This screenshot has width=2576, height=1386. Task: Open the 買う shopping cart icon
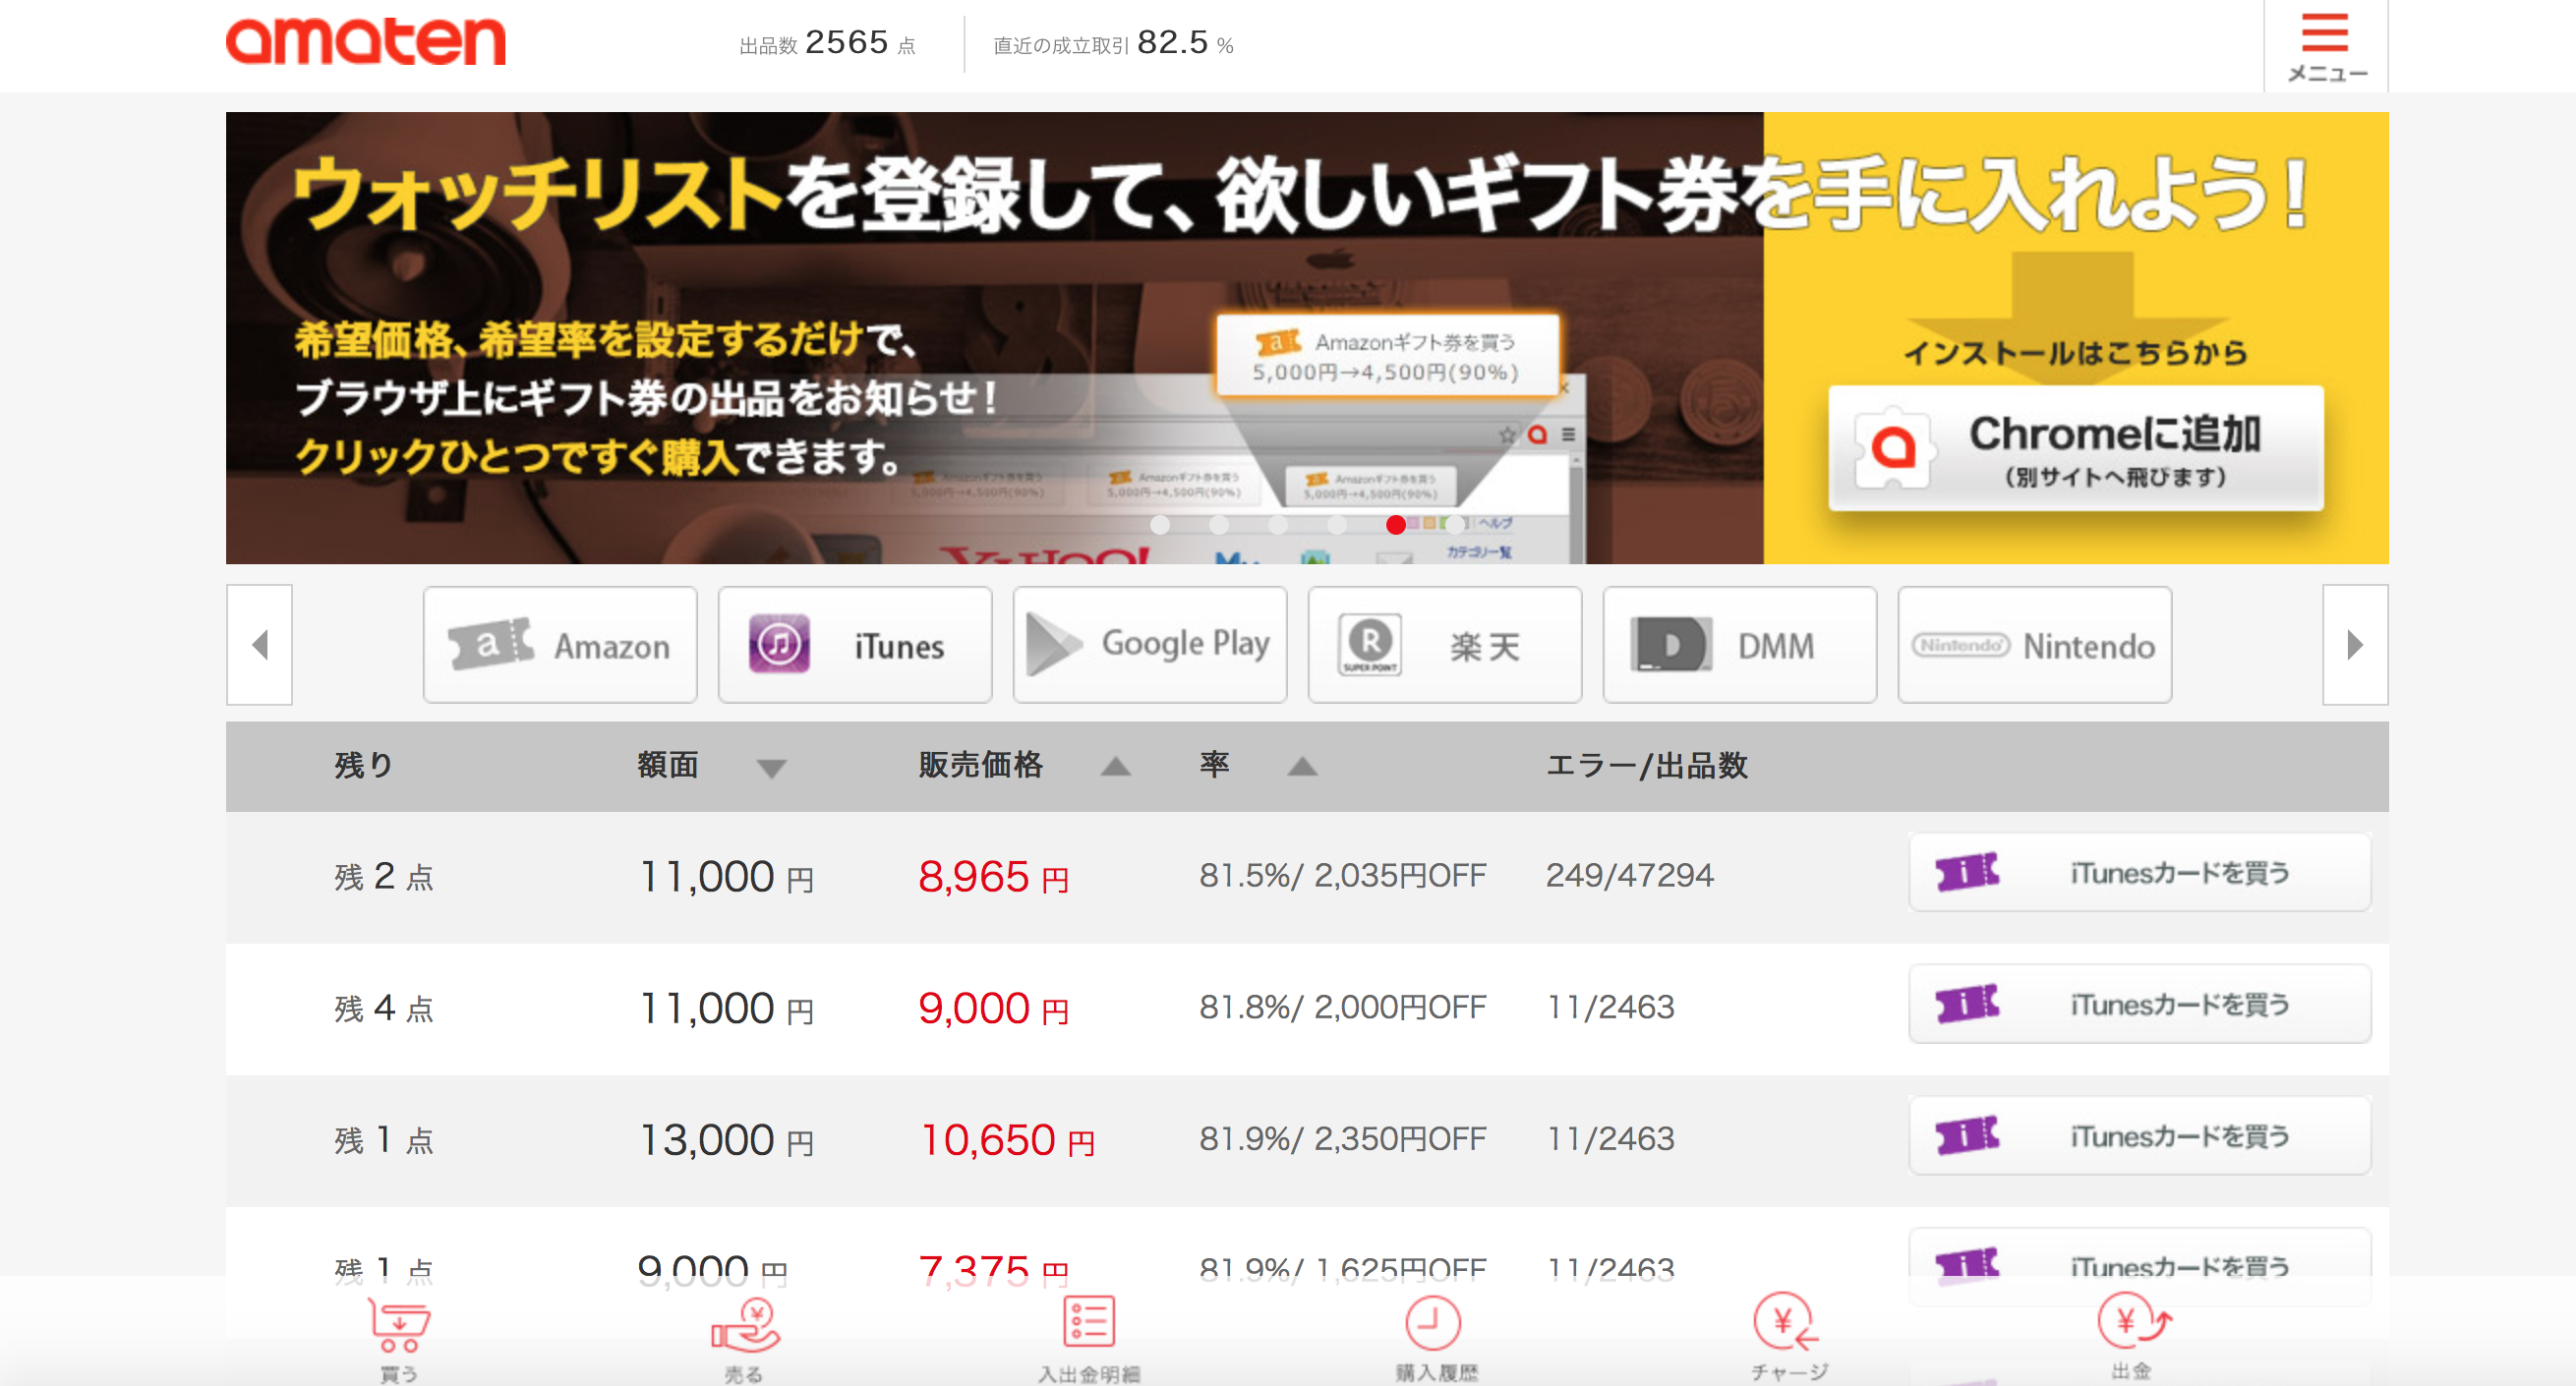coord(399,1330)
